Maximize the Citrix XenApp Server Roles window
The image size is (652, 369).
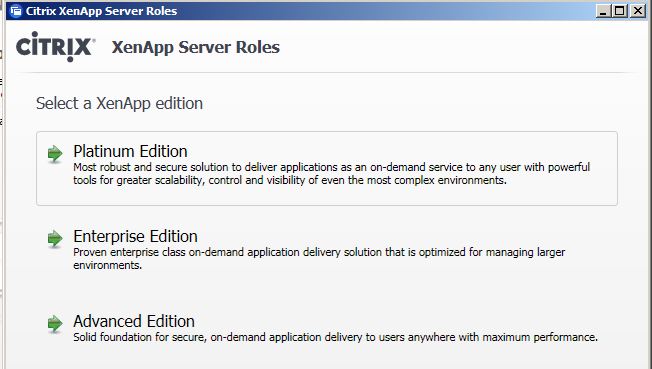[620, 11]
